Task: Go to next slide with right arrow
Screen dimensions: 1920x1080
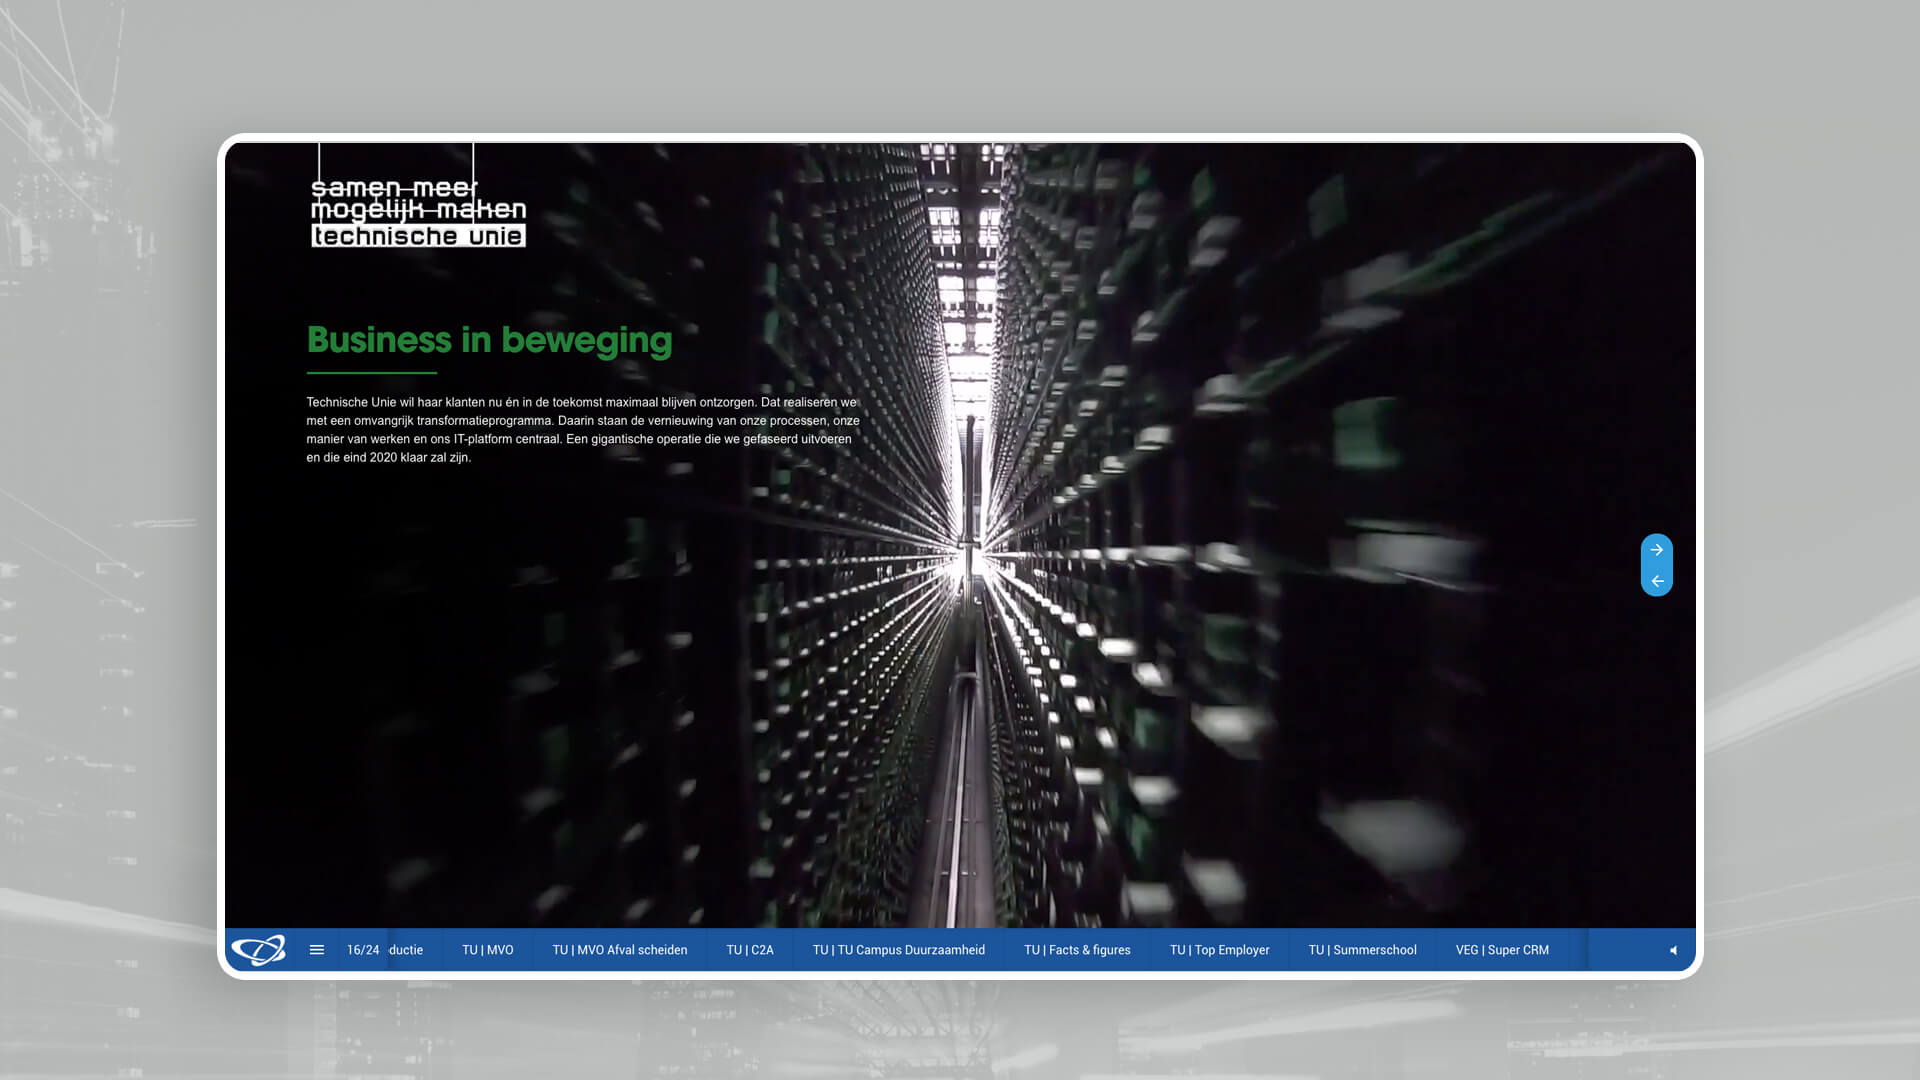Action: (1657, 550)
